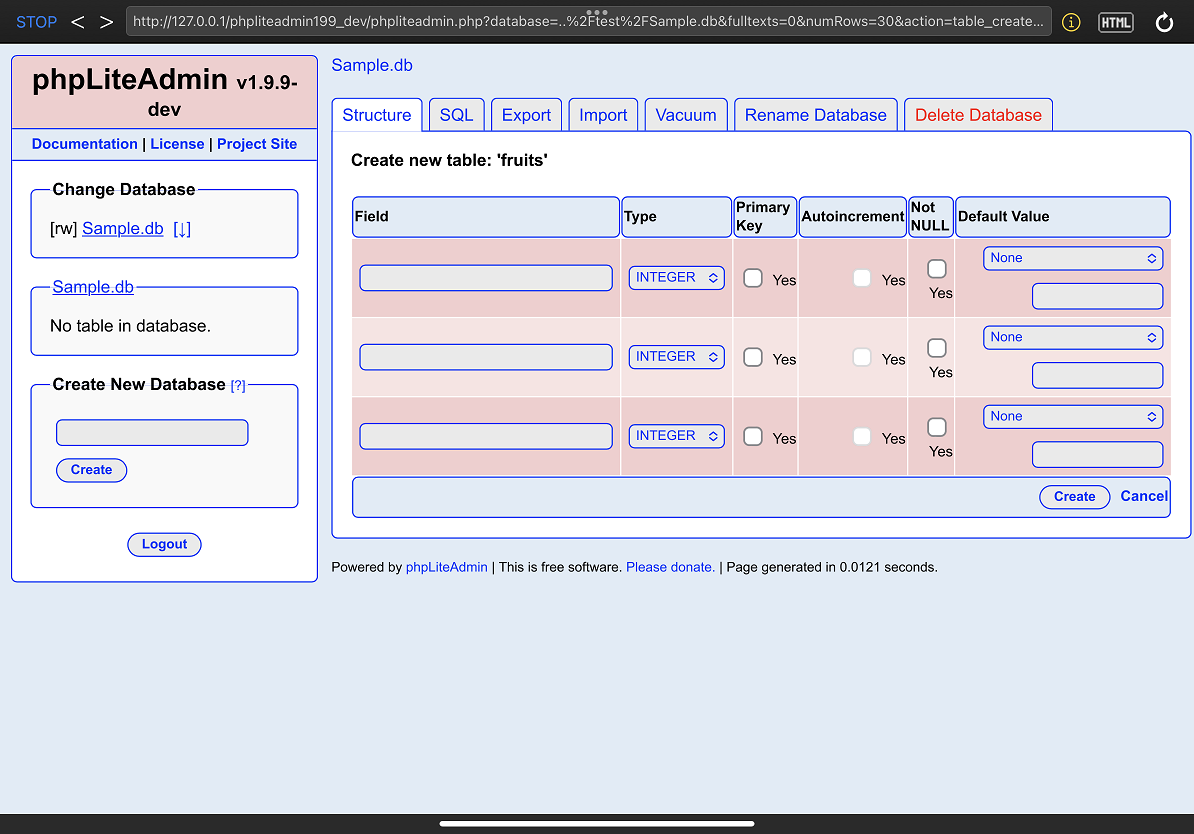Click Create under Create New Database
Viewport: 1194px width, 834px height.
(x=91, y=470)
